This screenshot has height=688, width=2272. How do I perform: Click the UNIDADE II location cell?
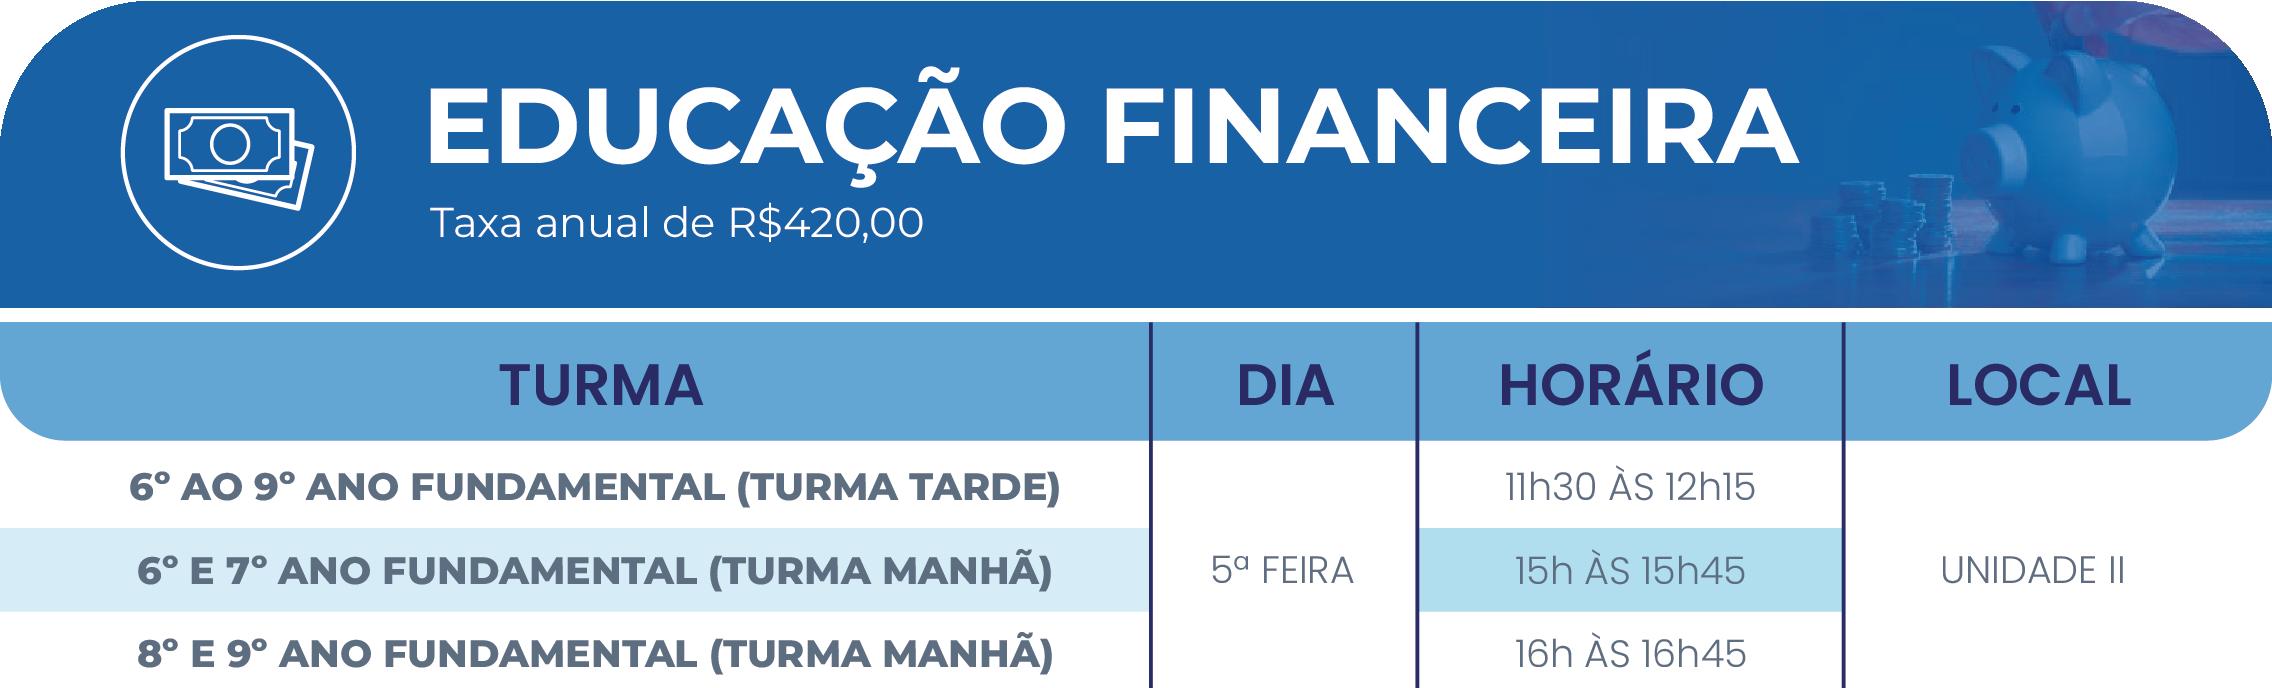tap(2033, 571)
